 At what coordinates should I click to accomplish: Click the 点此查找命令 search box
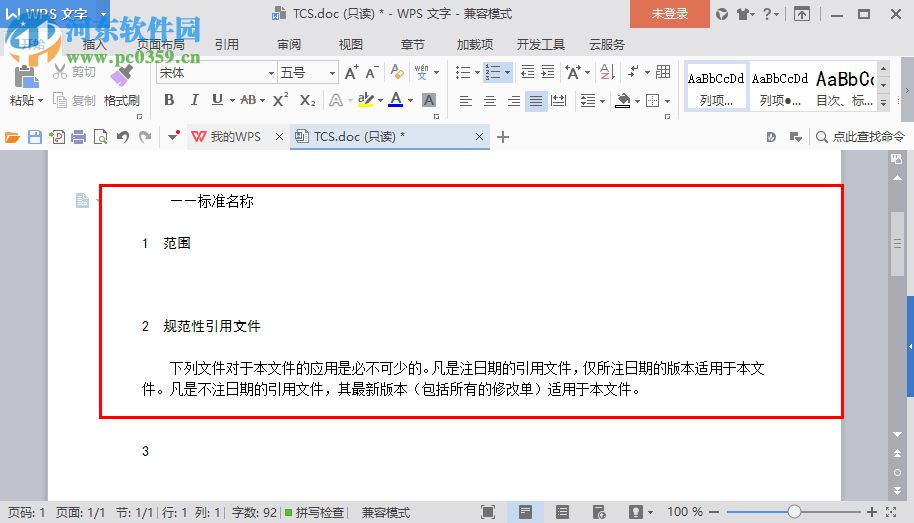(861, 137)
